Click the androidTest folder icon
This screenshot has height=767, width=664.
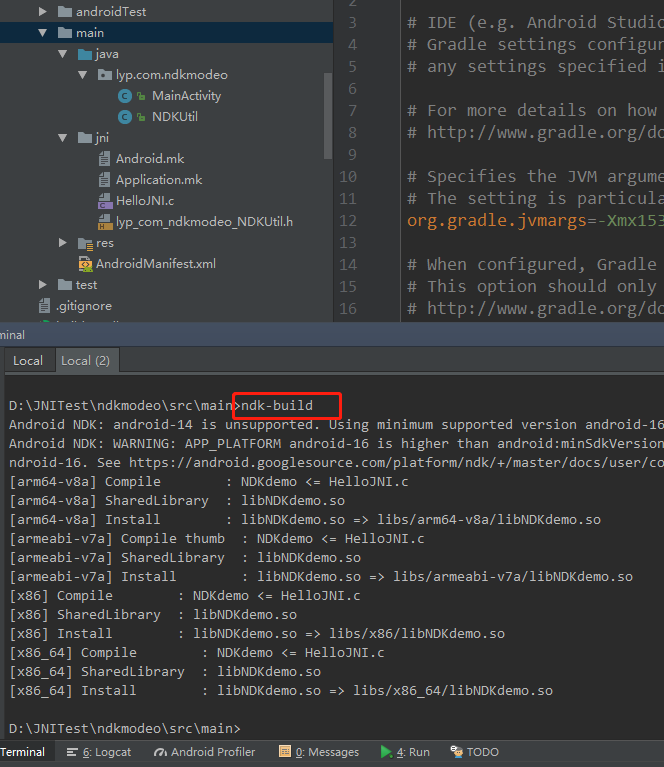(x=65, y=11)
